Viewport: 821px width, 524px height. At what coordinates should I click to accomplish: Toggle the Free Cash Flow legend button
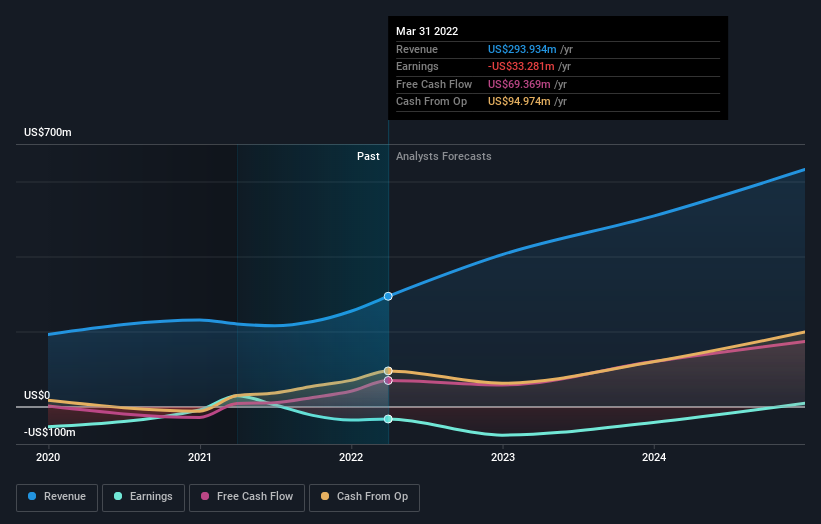coord(247,497)
